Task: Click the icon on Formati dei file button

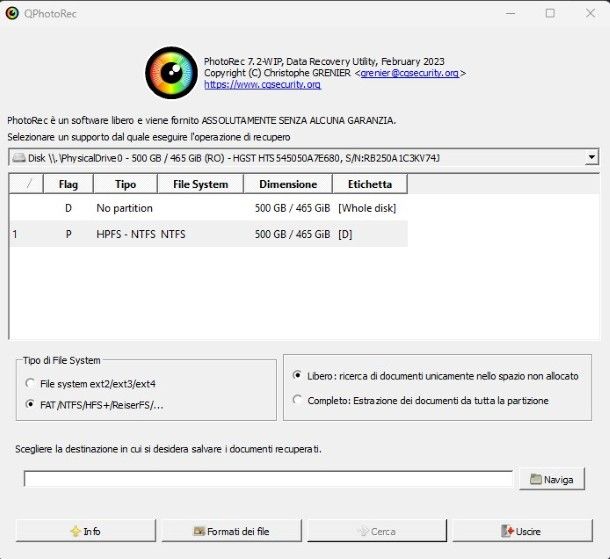Action: [x=199, y=531]
